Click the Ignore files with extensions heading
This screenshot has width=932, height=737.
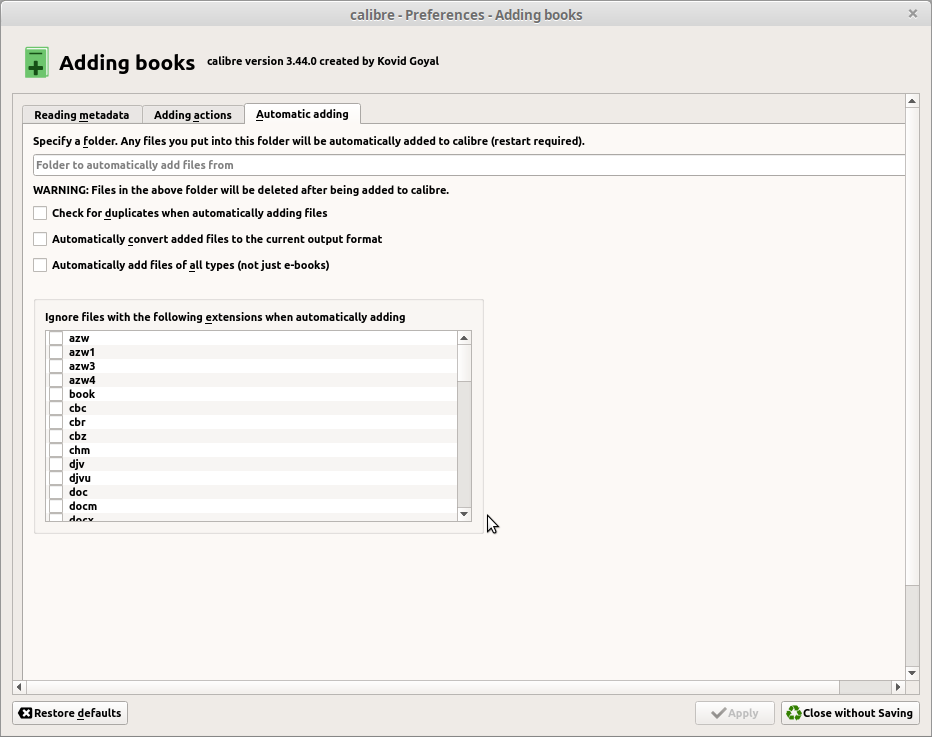tap(225, 317)
